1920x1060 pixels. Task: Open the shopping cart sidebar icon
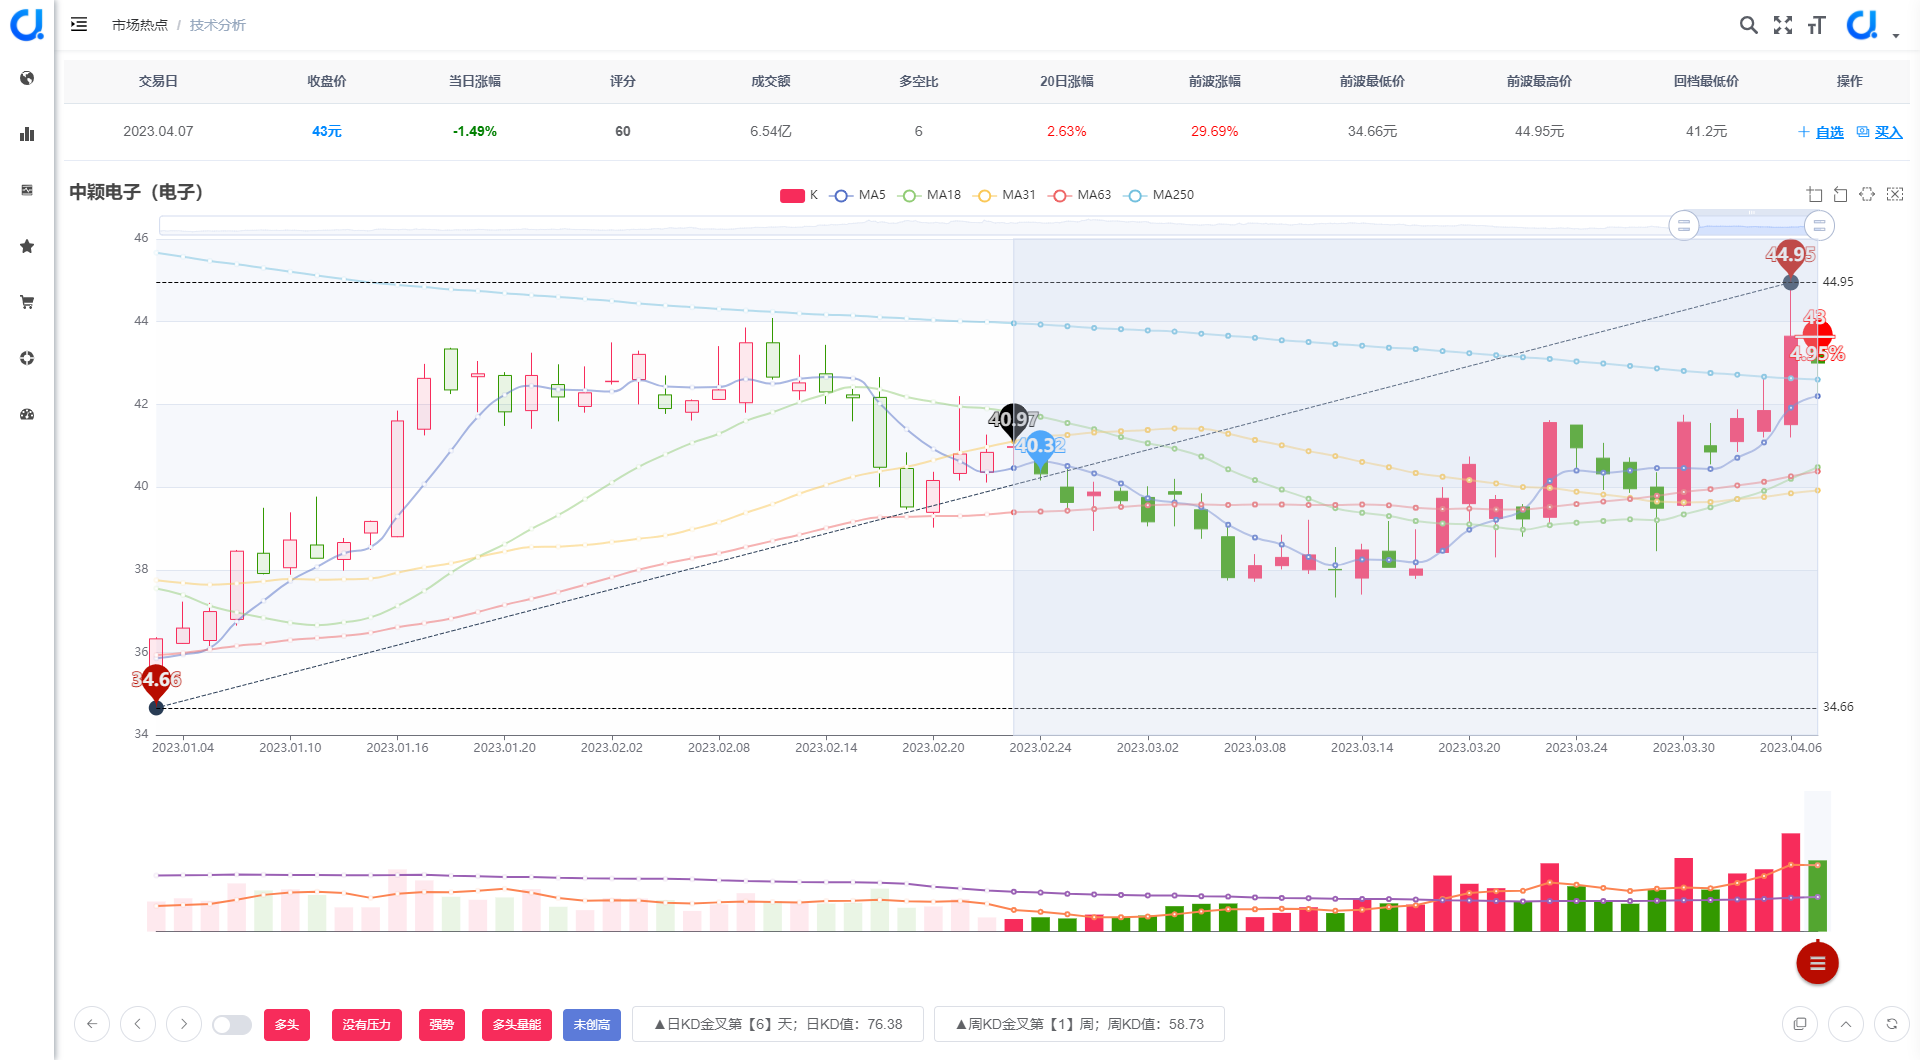point(27,302)
